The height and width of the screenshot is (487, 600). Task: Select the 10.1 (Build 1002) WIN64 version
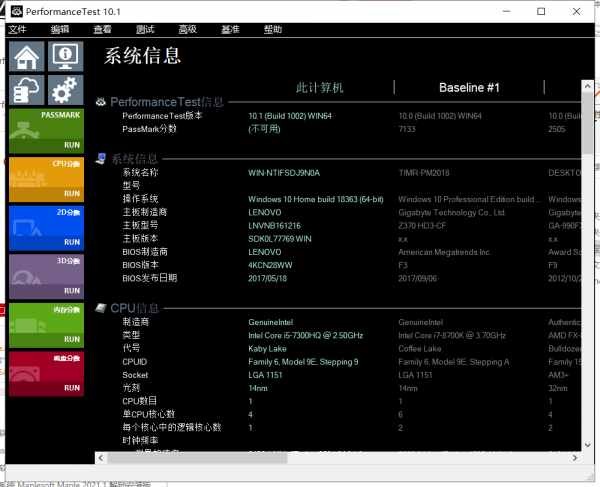click(290, 116)
